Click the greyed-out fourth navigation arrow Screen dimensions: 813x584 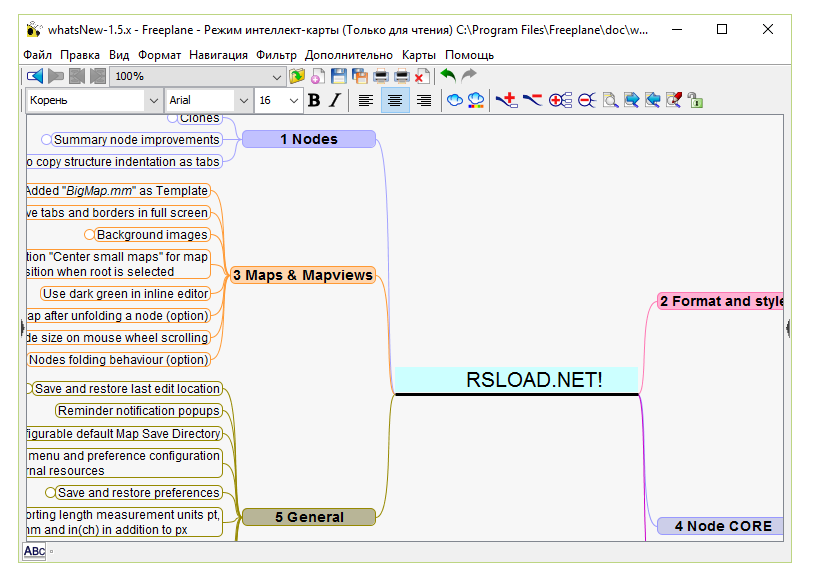pyautogui.click(x=97, y=76)
